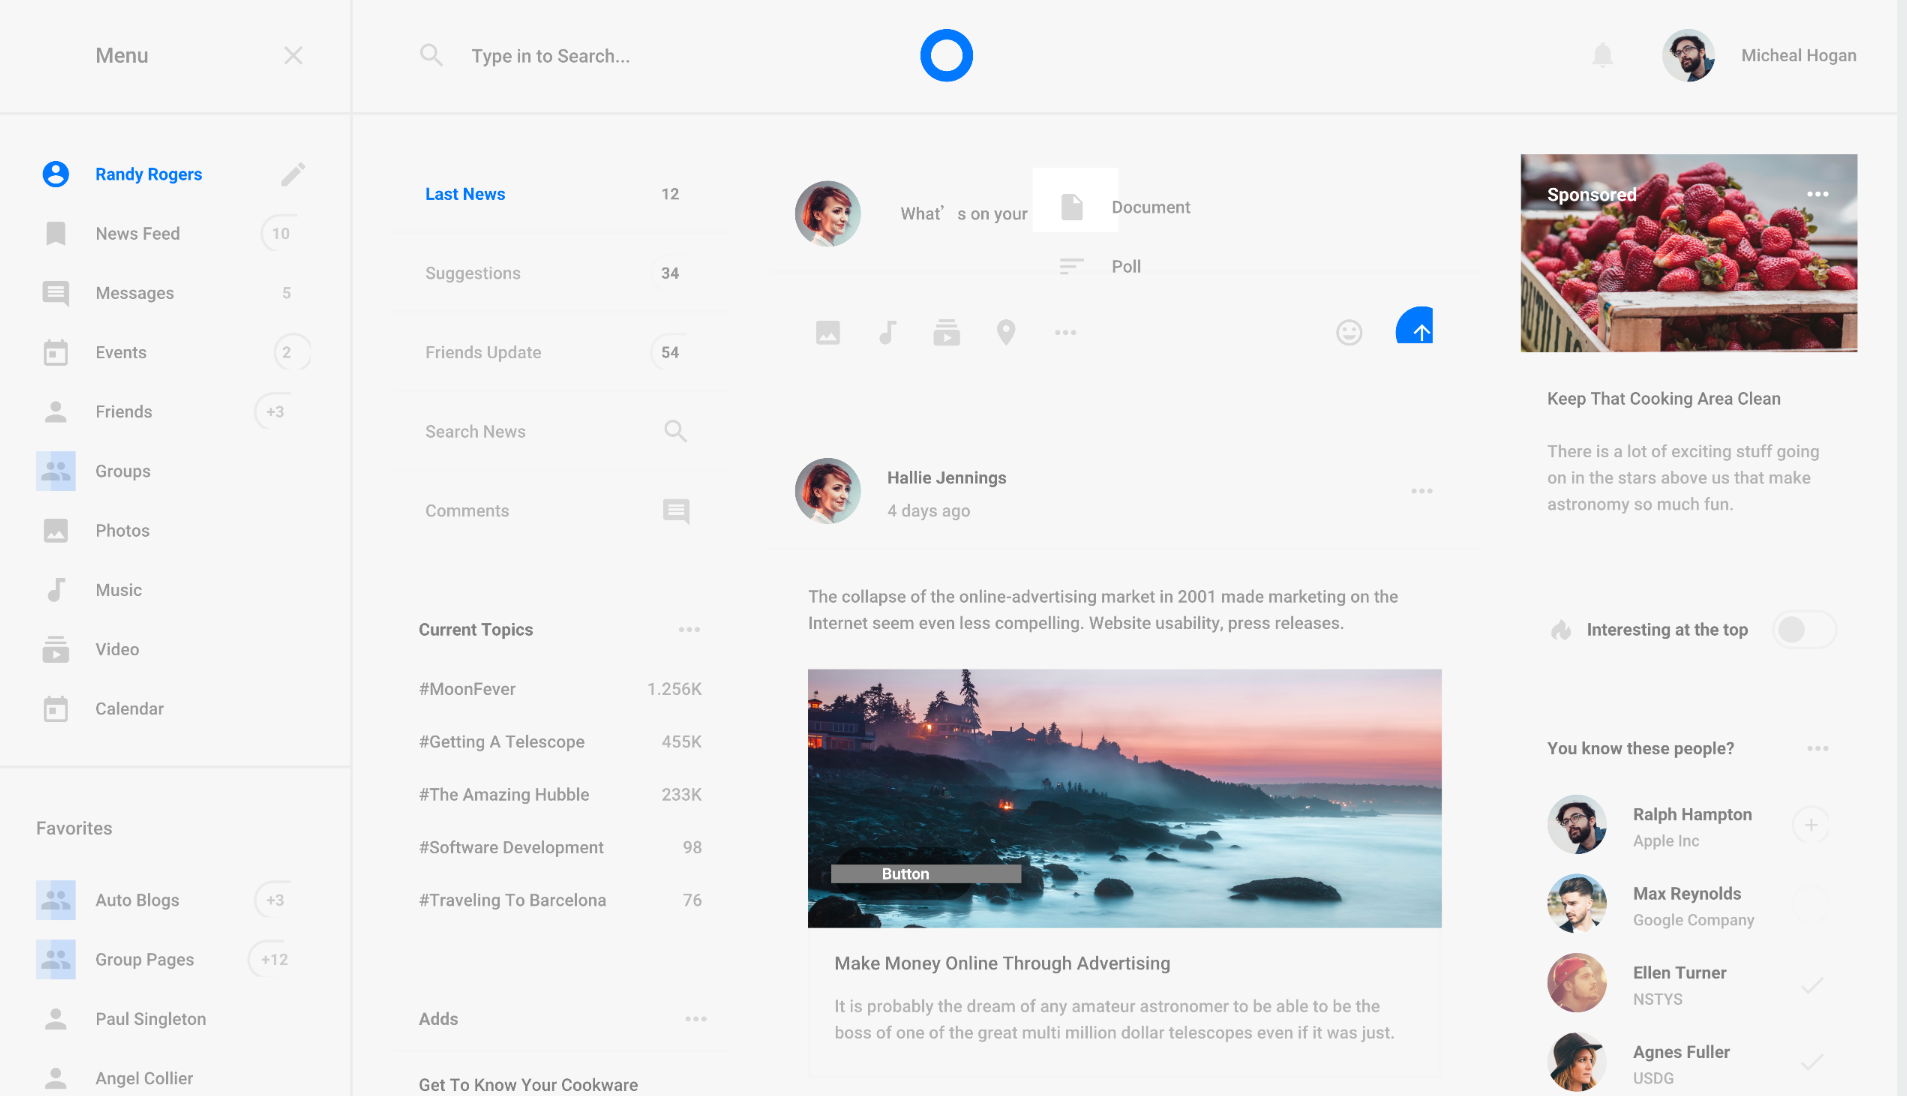1907x1096 pixels.
Task: Expand options menu on Hallie Jennings post
Action: [1421, 491]
